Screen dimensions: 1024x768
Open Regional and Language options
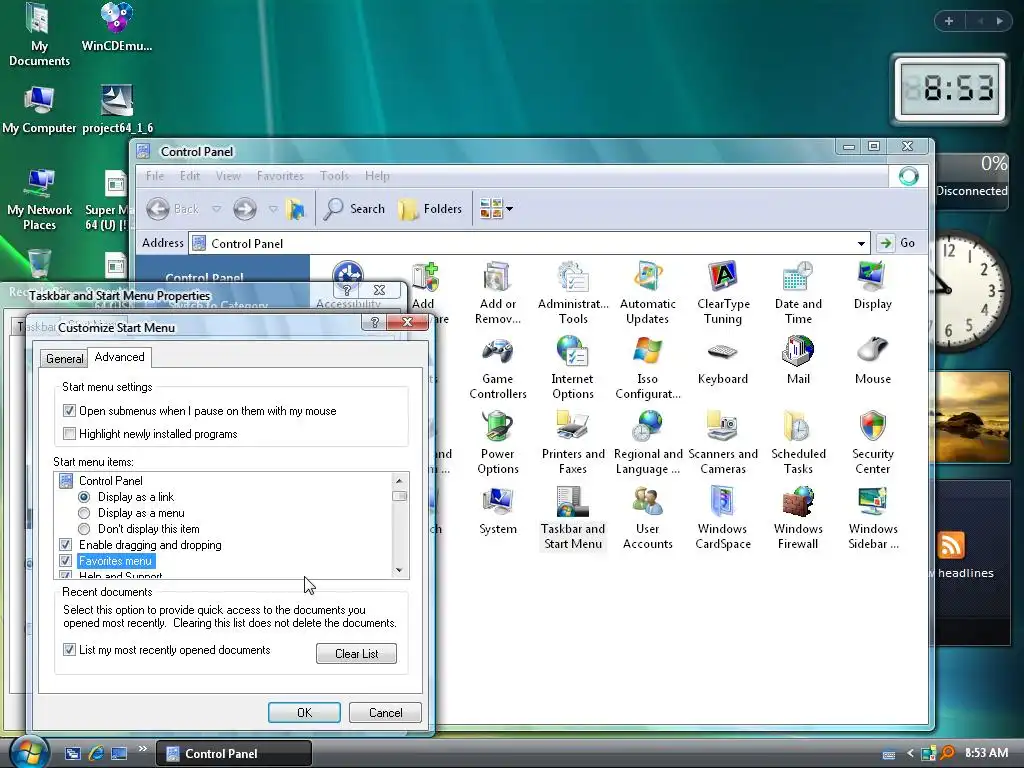[647, 443]
